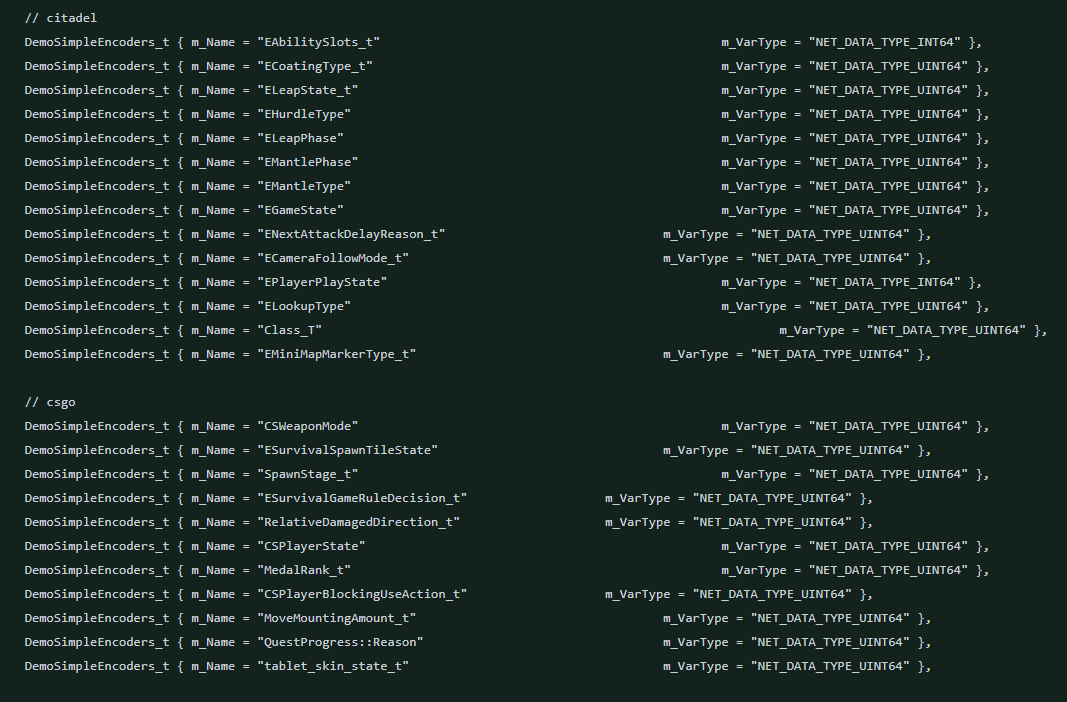Click the "tablet_skin_state_t" name string
Image resolution: width=1067 pixels, height=702 pixels.
(x=332, y=666)
